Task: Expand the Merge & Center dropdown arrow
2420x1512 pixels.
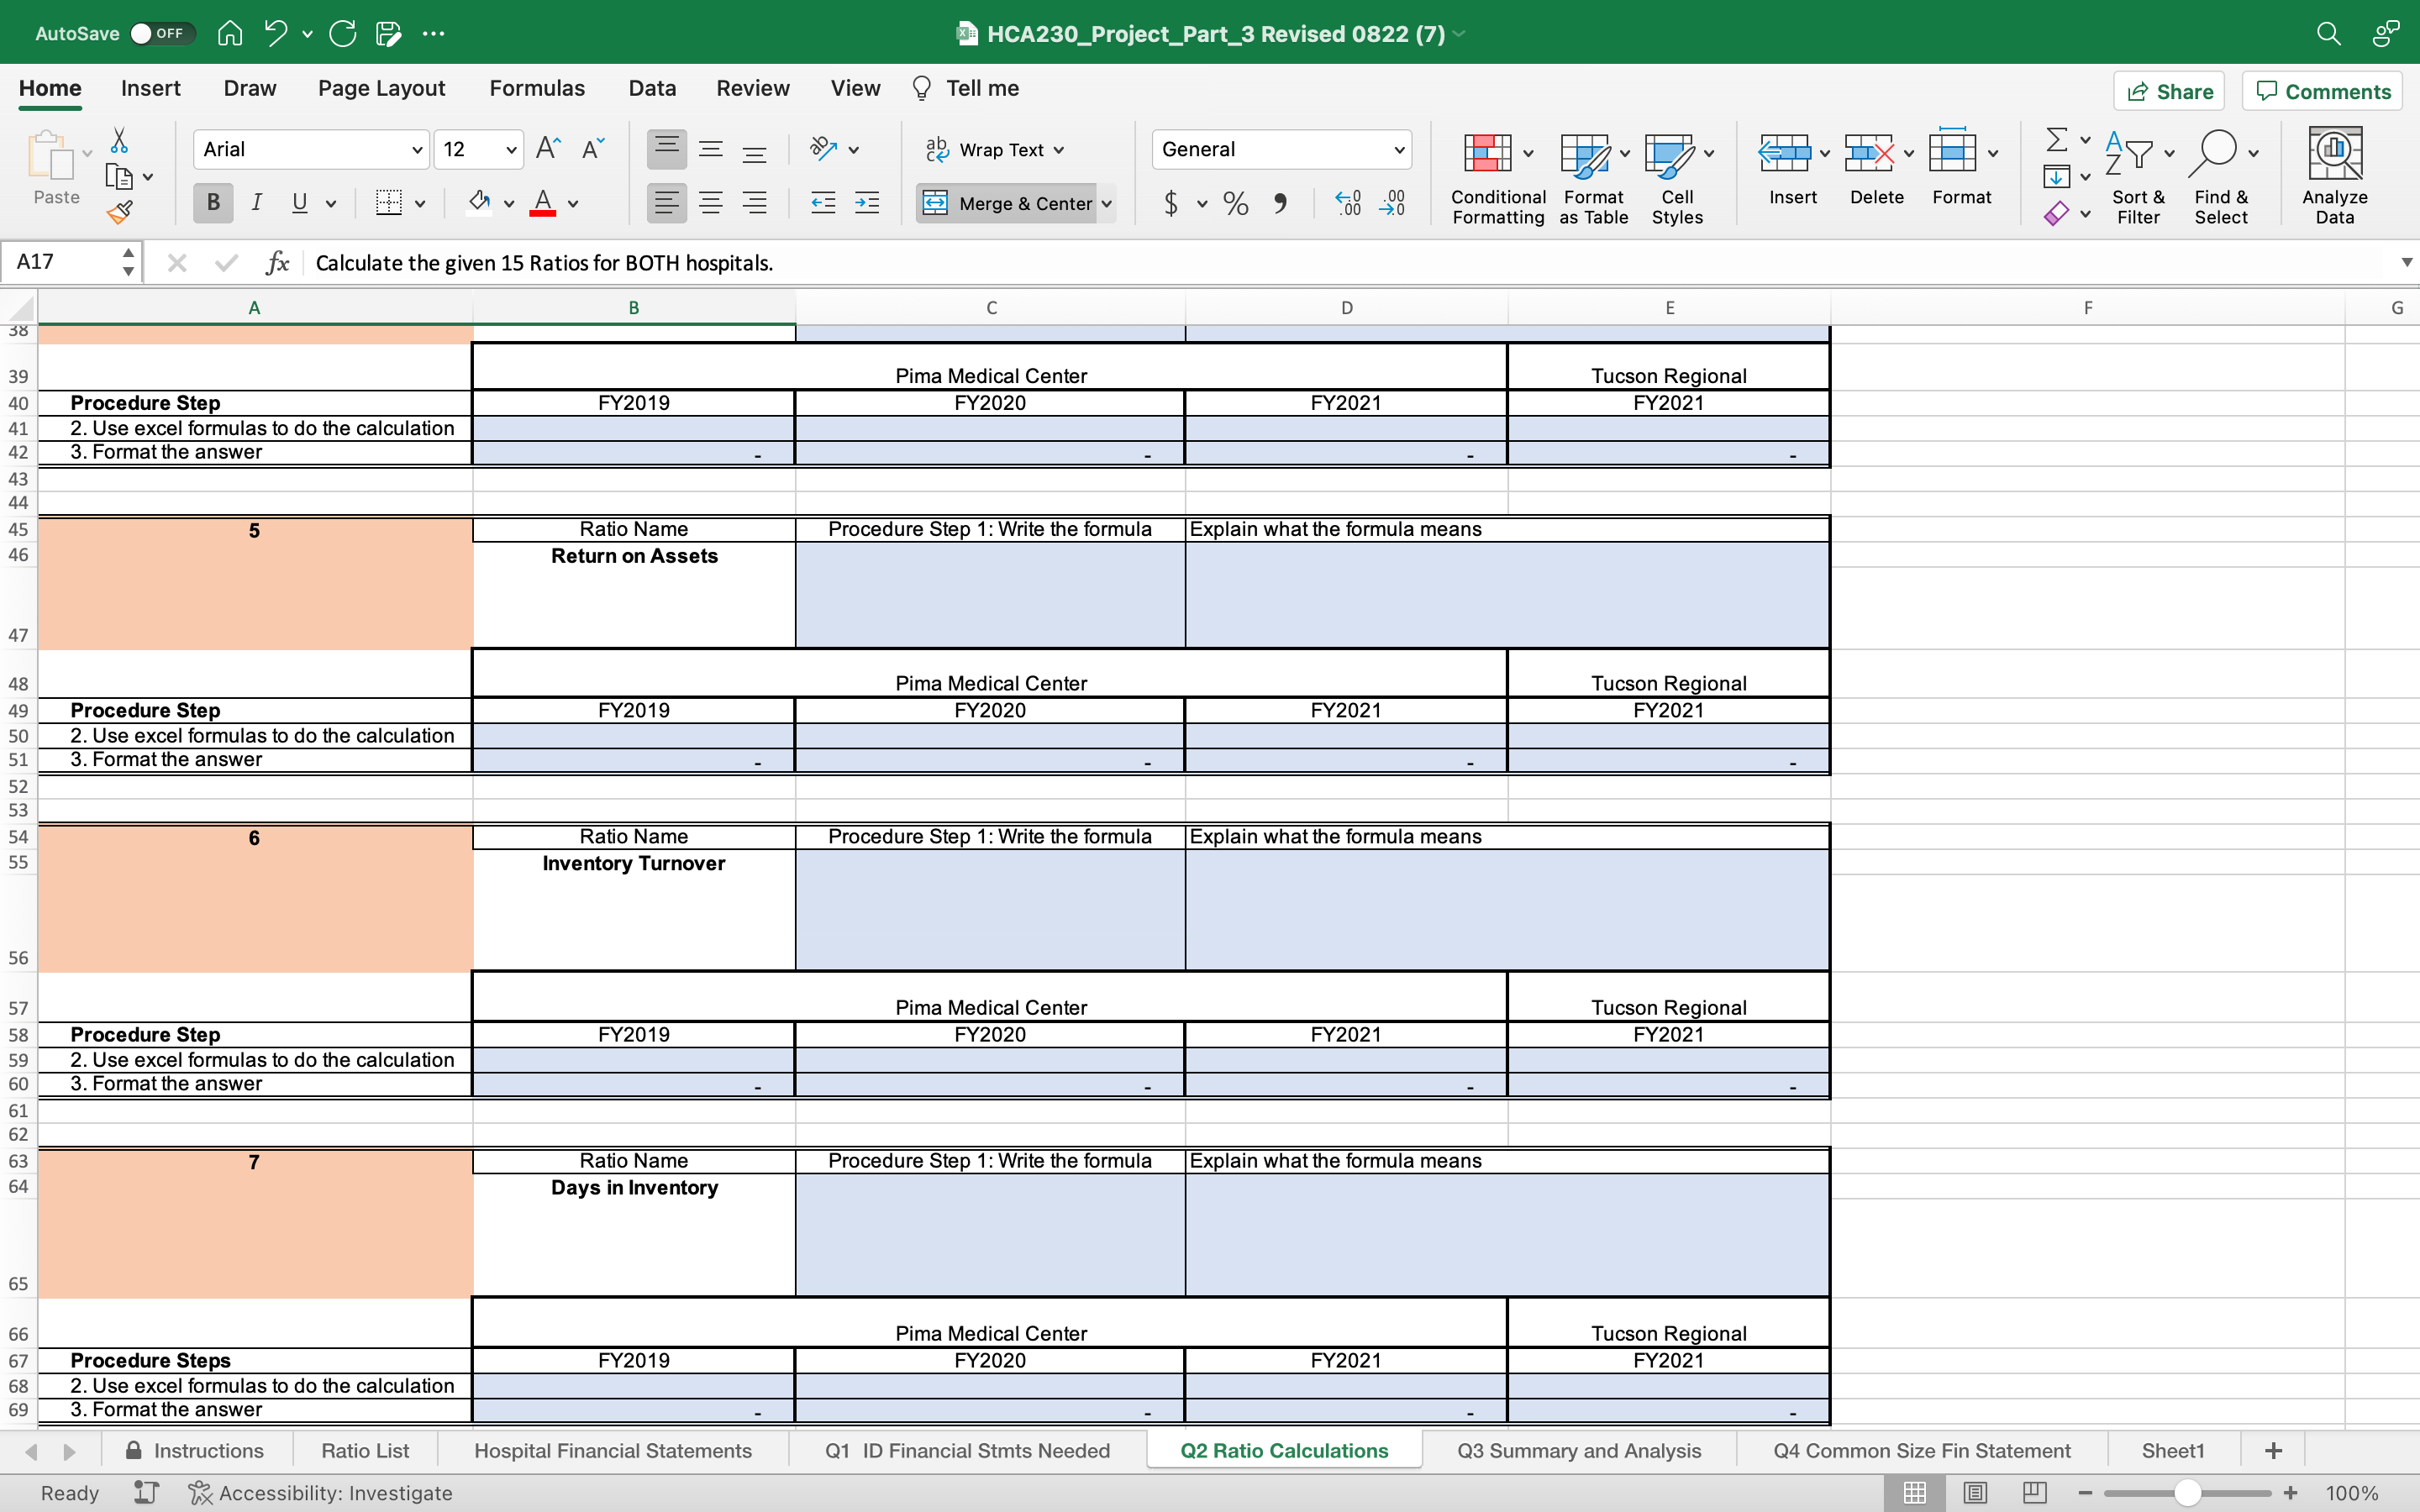Action: [x=1107, y=204]
